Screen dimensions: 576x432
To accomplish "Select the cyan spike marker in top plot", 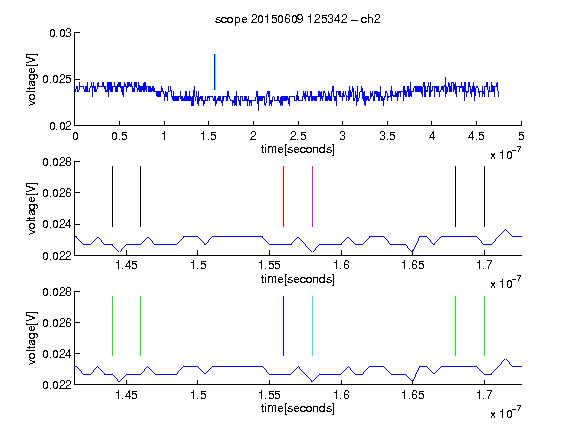I will pos(215,72).
